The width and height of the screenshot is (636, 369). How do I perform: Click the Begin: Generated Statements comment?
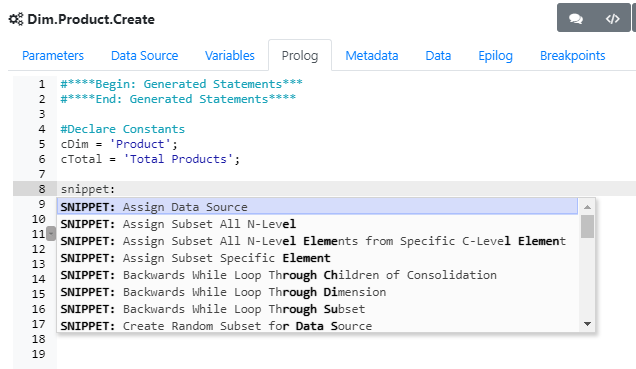181,84
